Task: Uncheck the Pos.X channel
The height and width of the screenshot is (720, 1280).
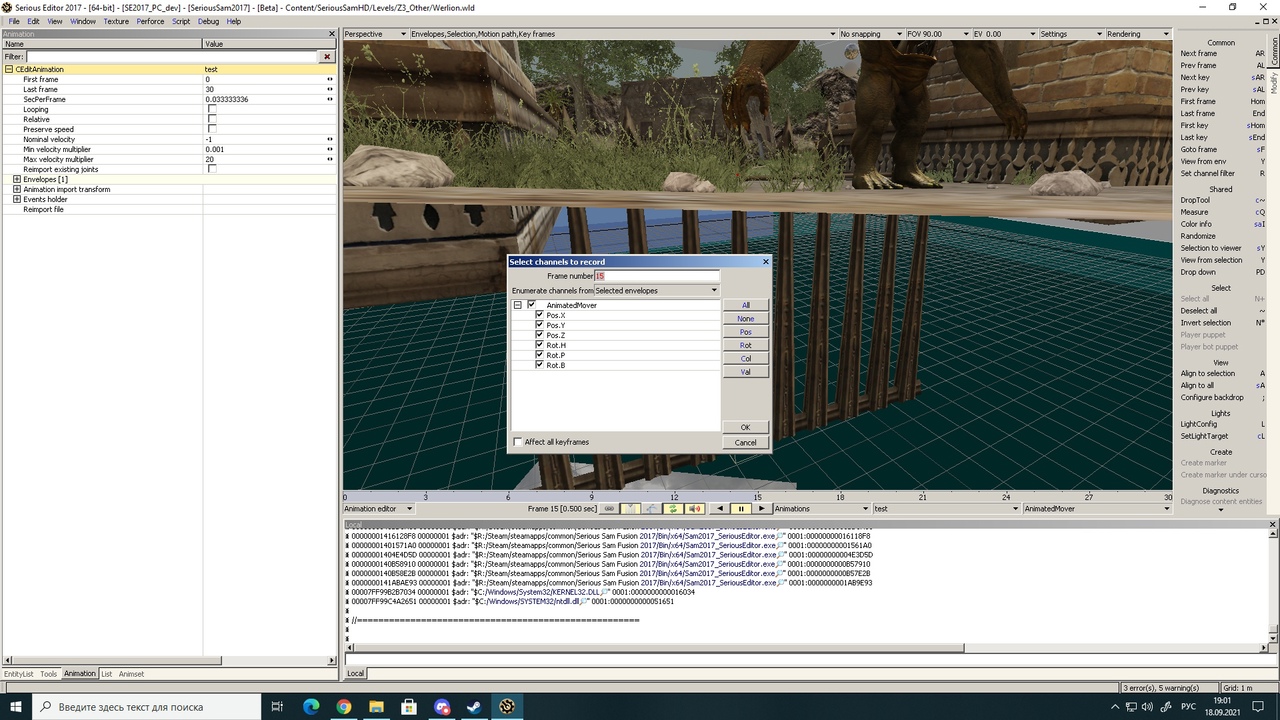Action: [x=540, y=315]
